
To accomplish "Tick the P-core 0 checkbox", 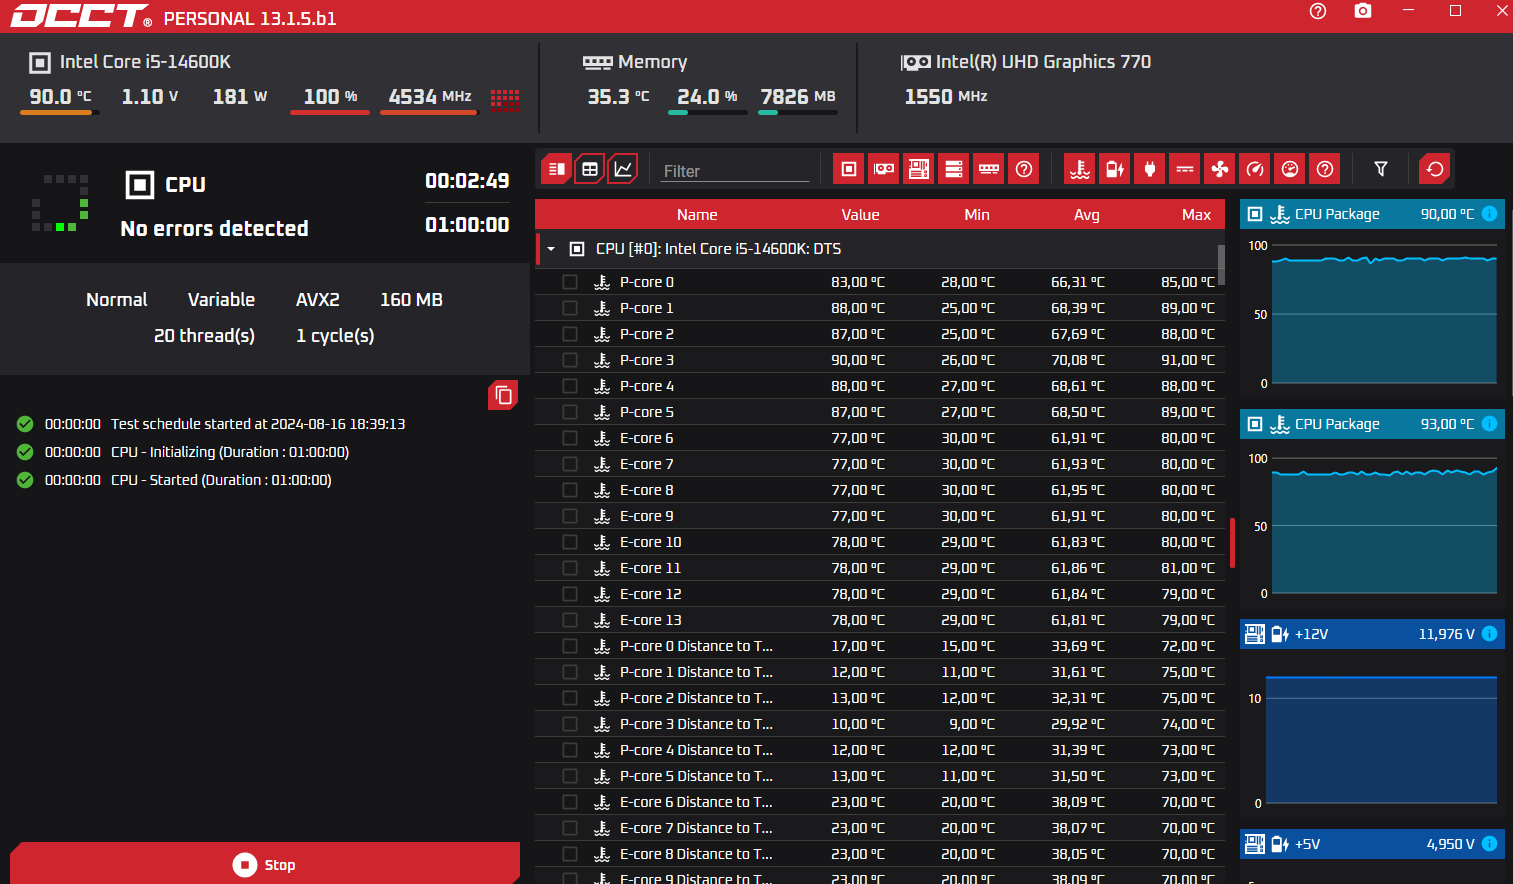I will click(x=570, y=282).
